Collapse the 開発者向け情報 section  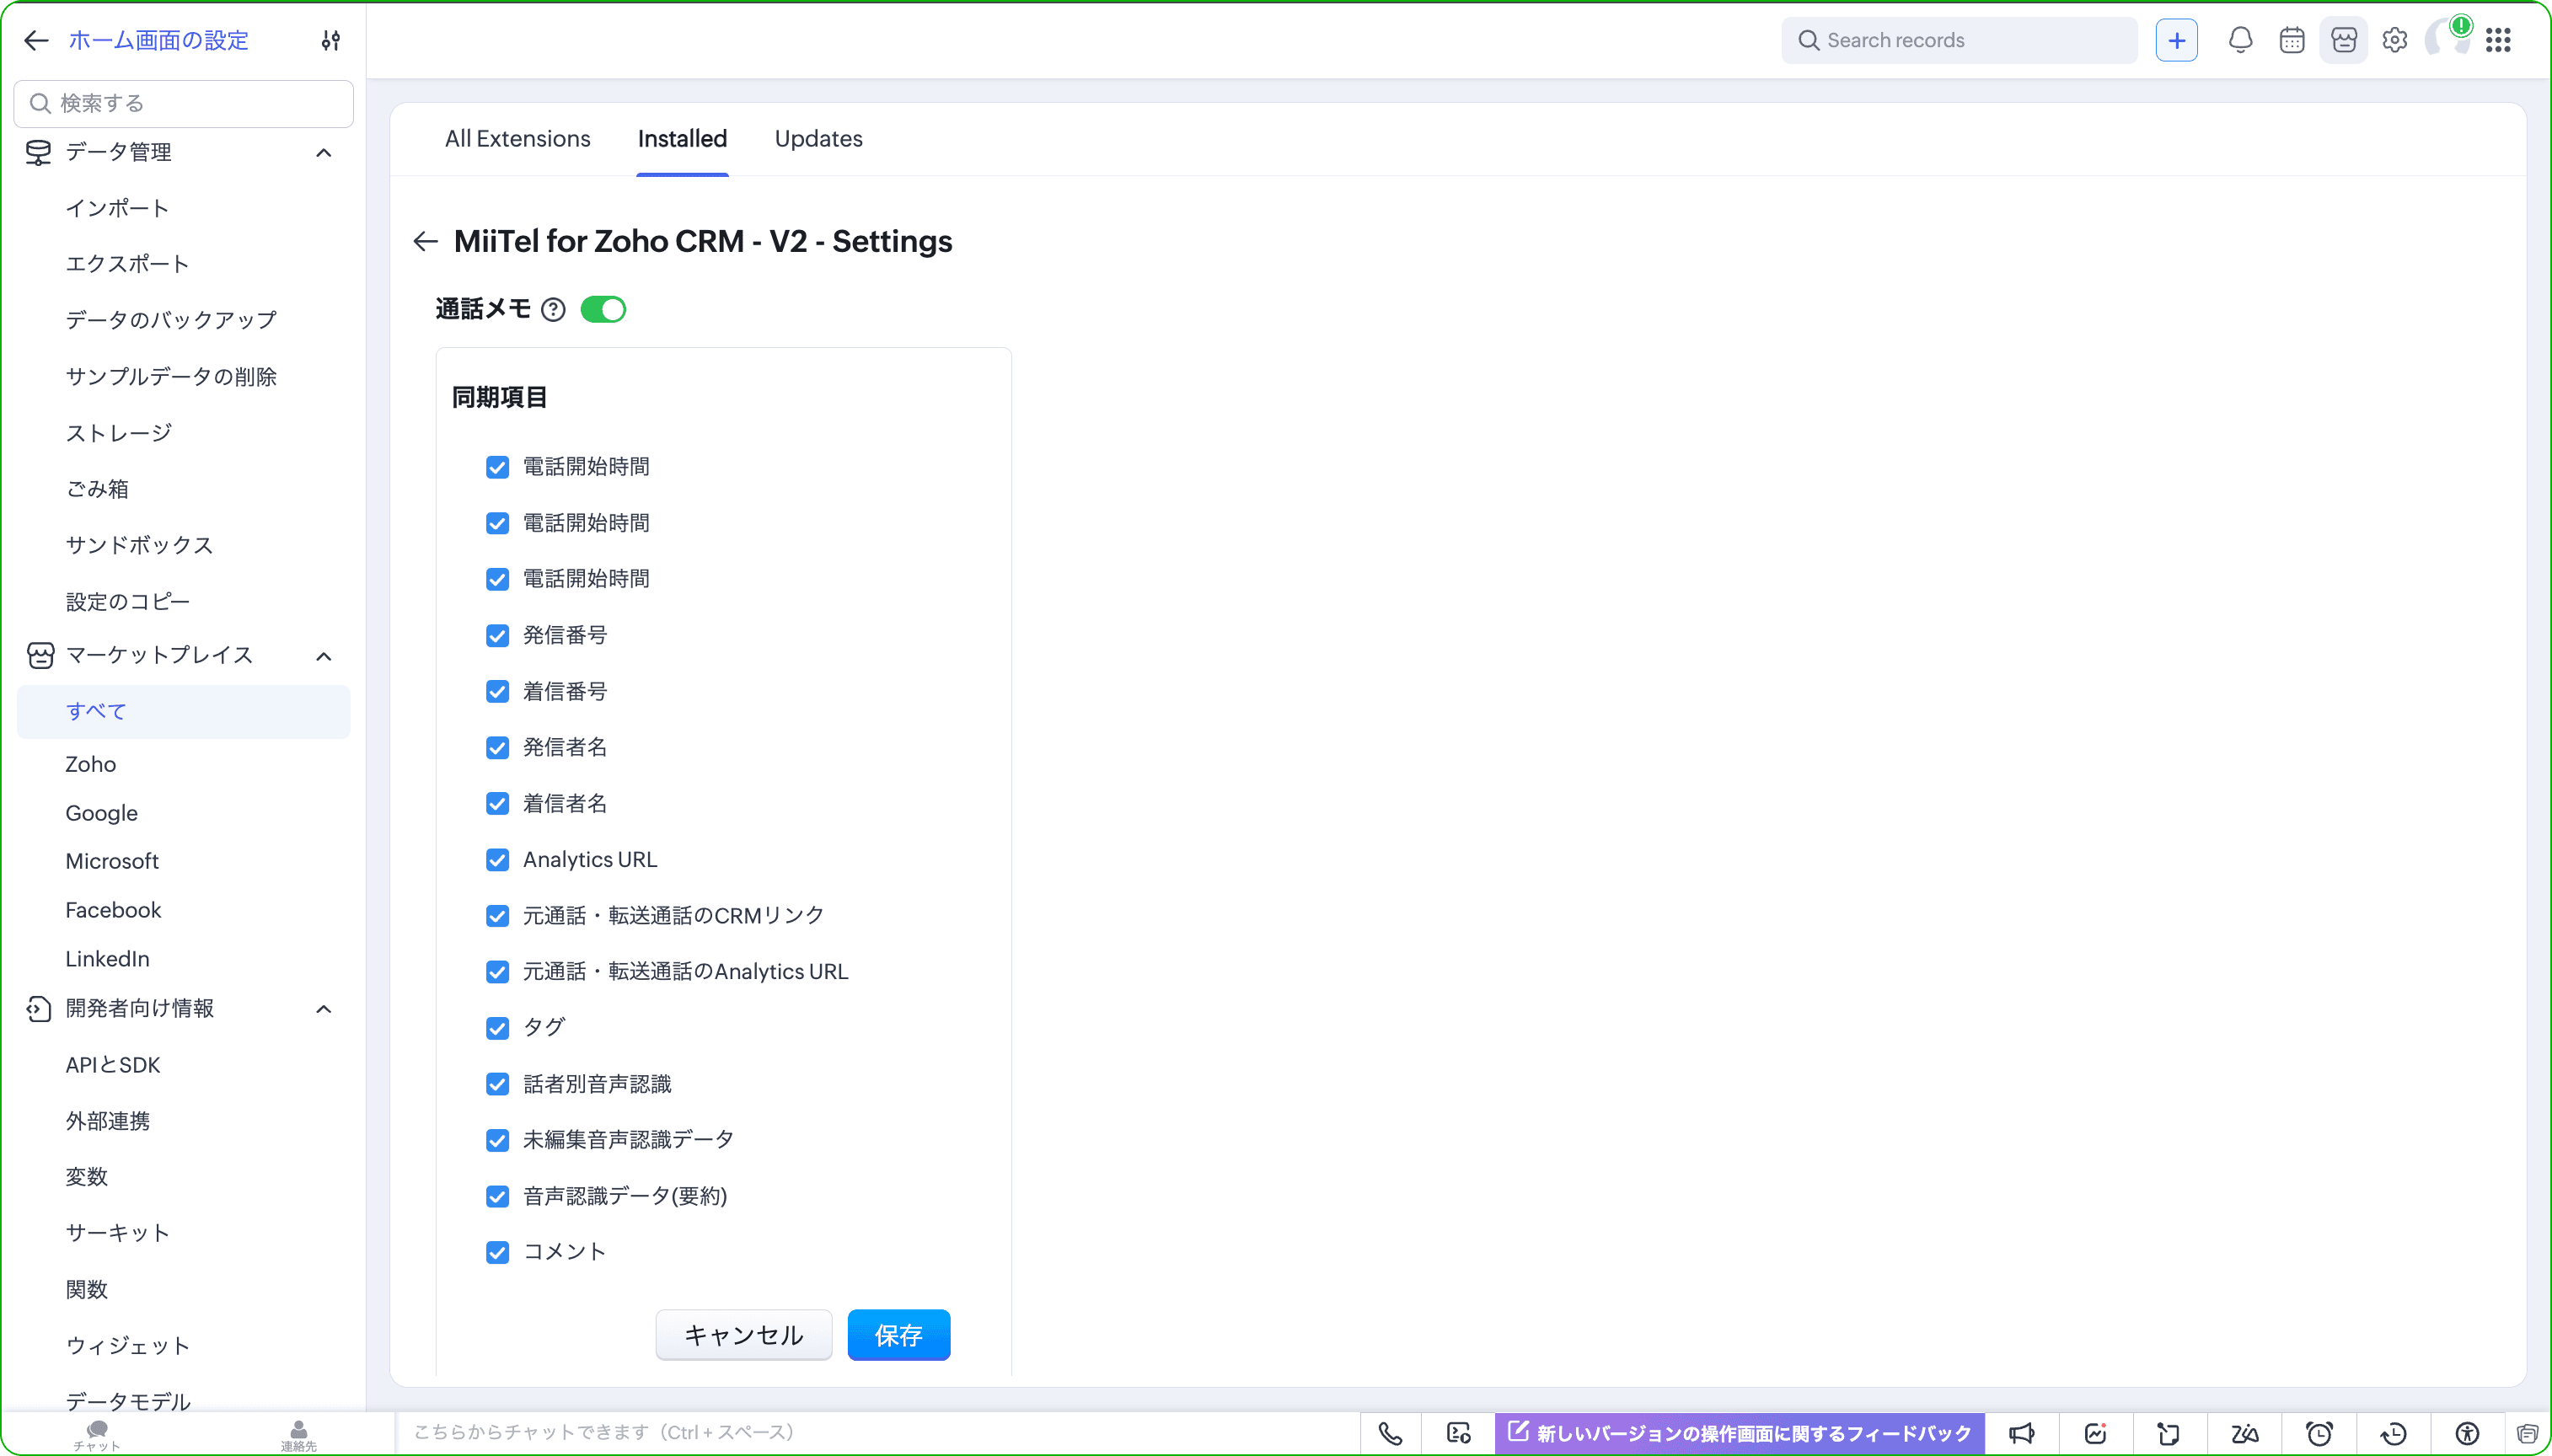[323, 1009]
